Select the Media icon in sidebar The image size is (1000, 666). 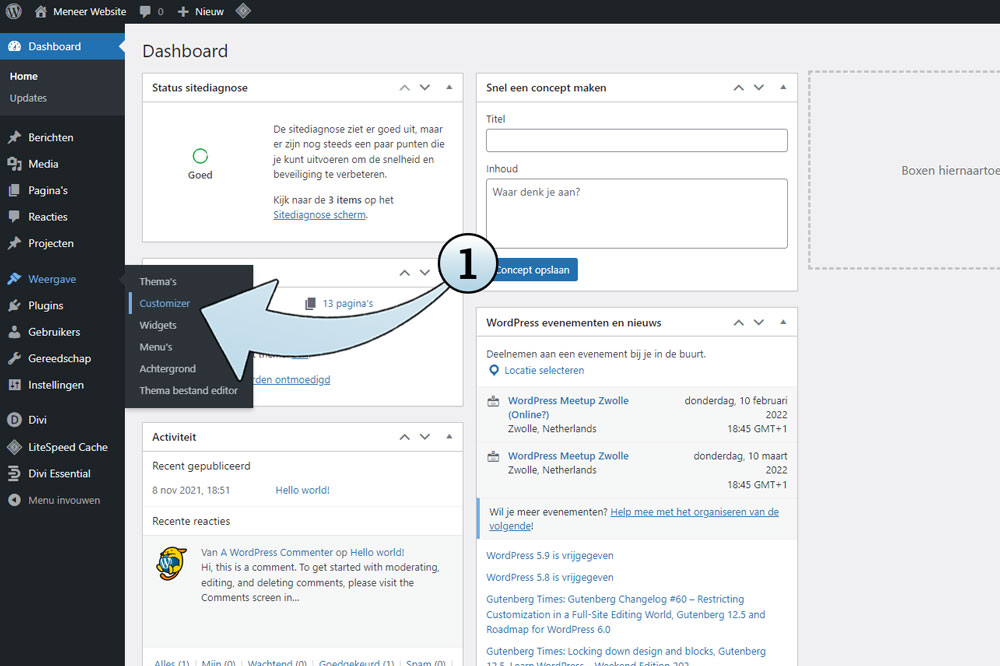coord(14,164)
